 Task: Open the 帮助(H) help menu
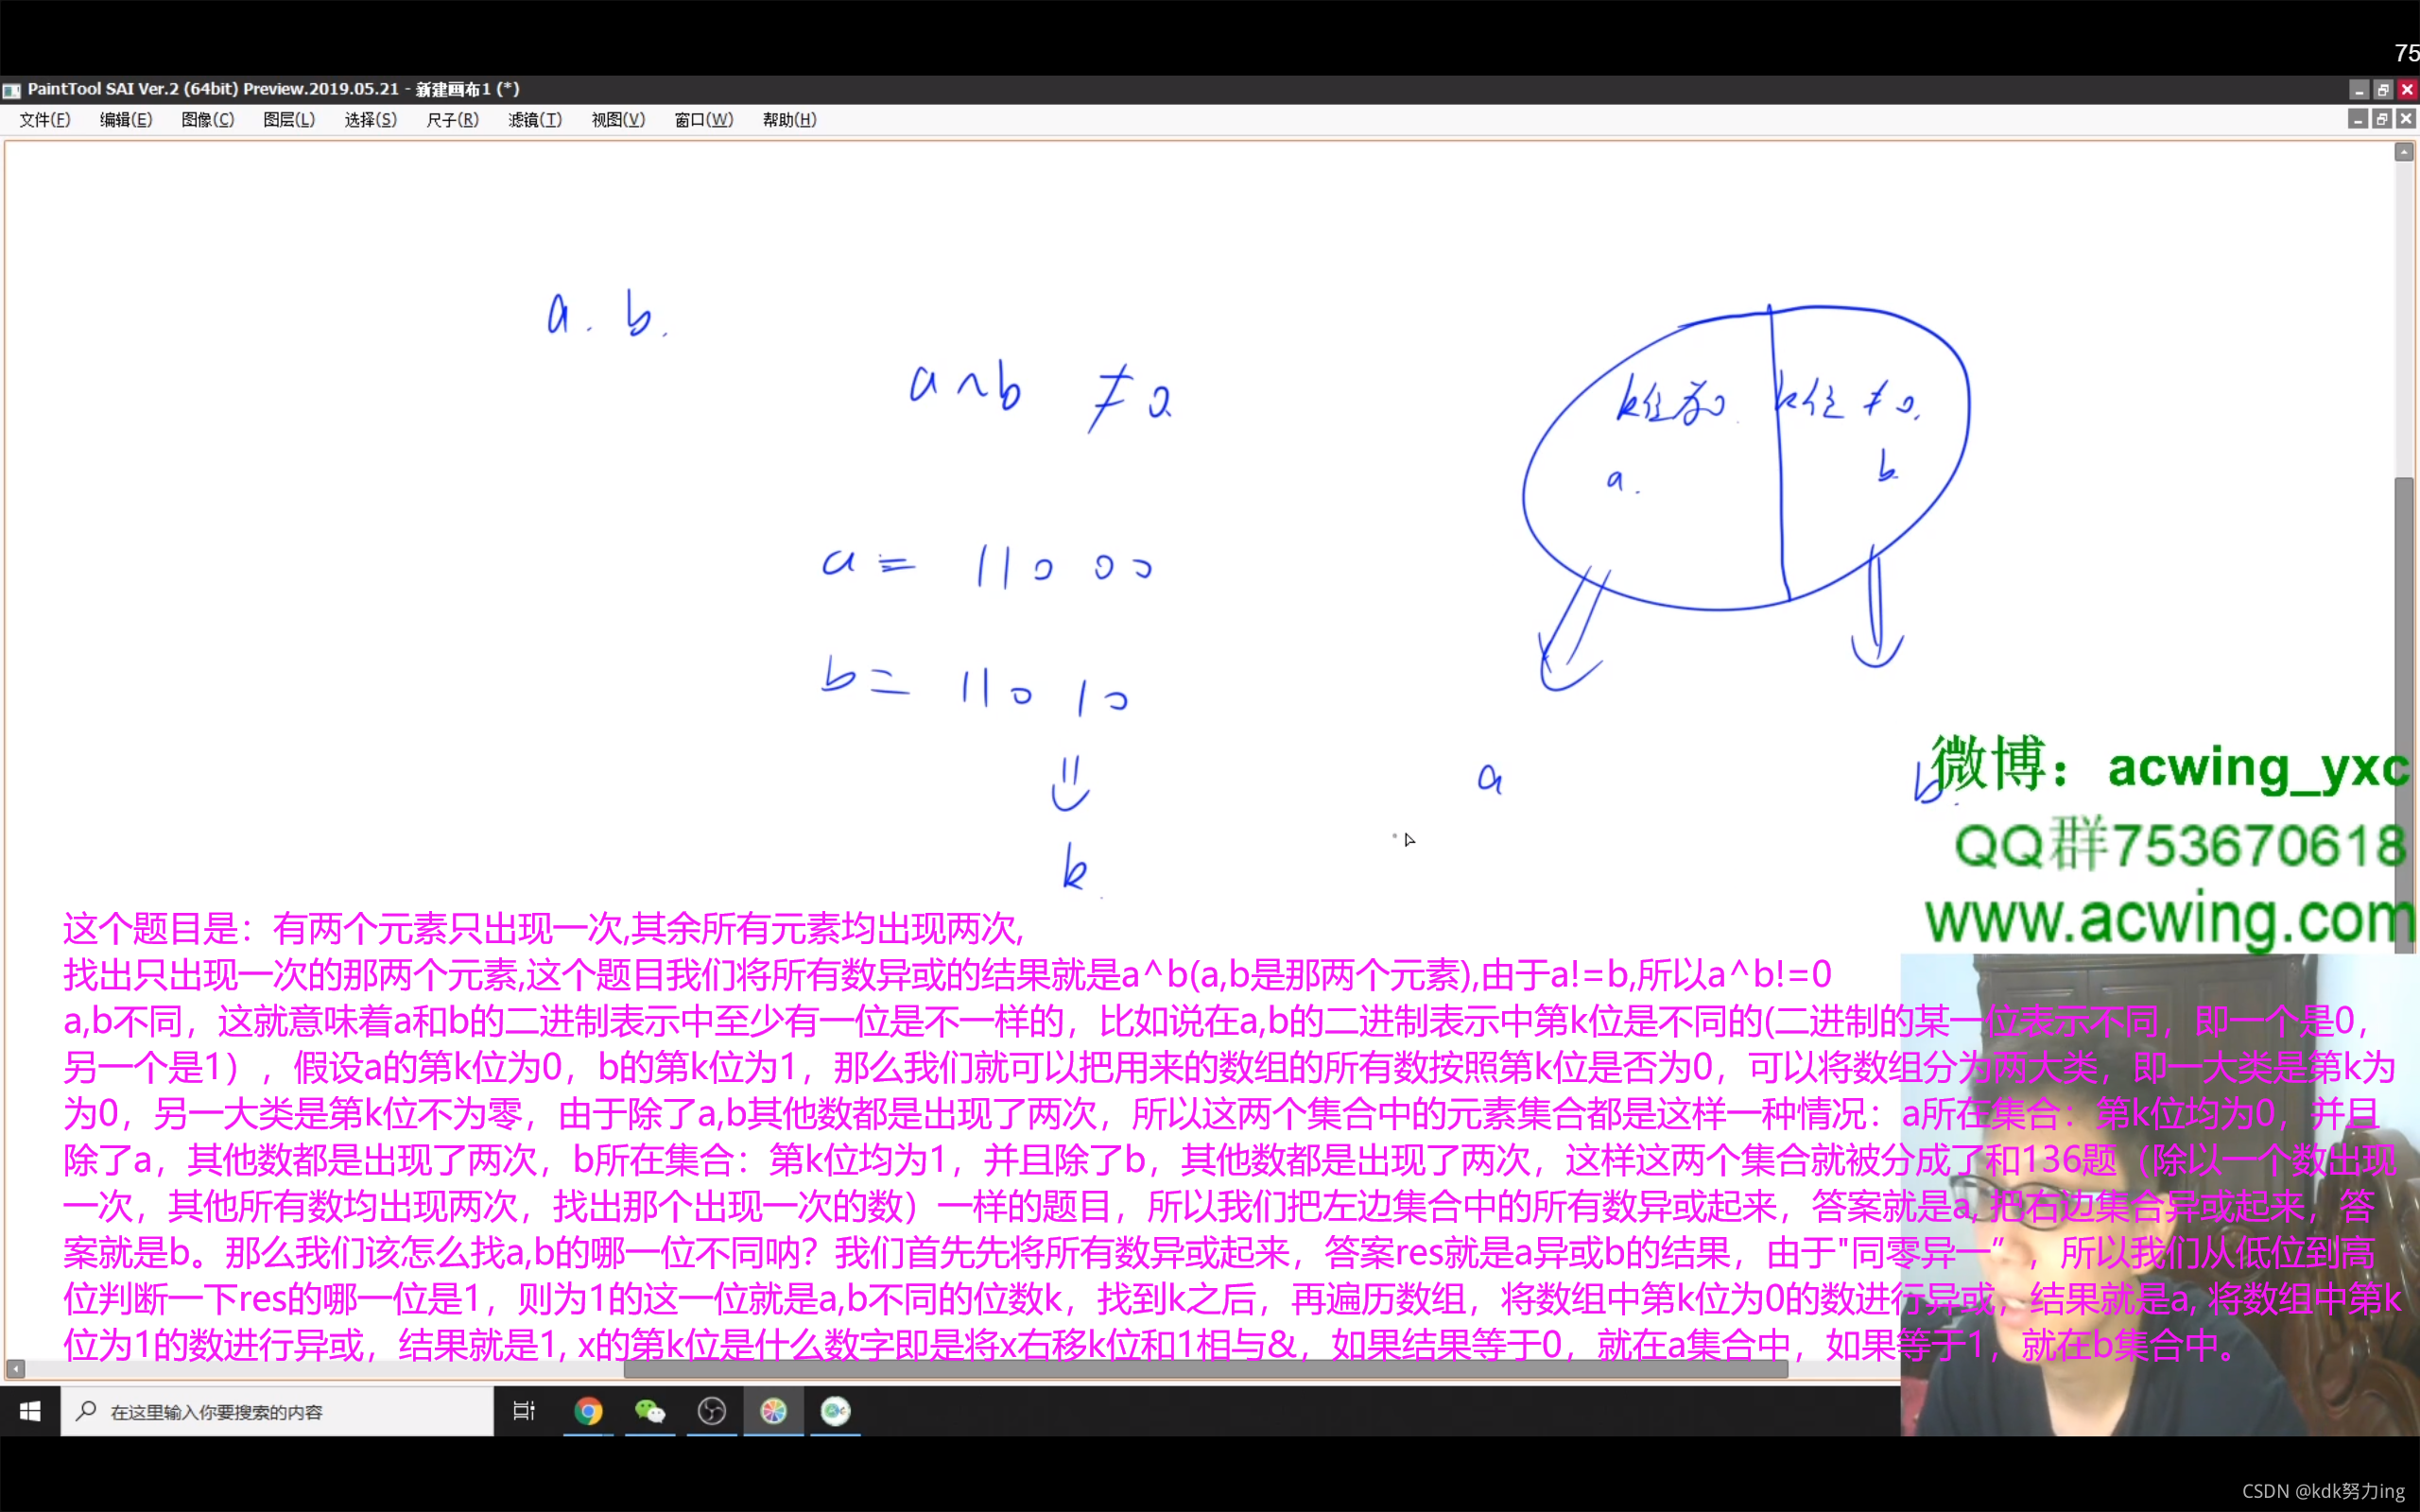click(x=789, y=120)
